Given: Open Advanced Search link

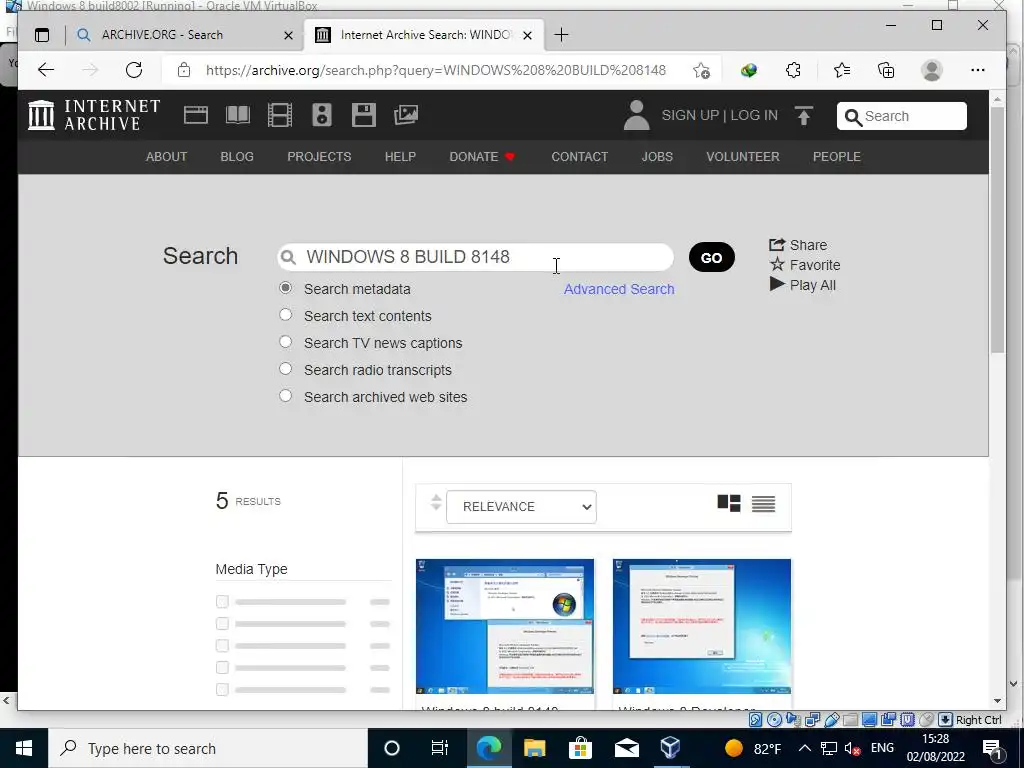Looking at the screenshot, I should coord(619,289).
